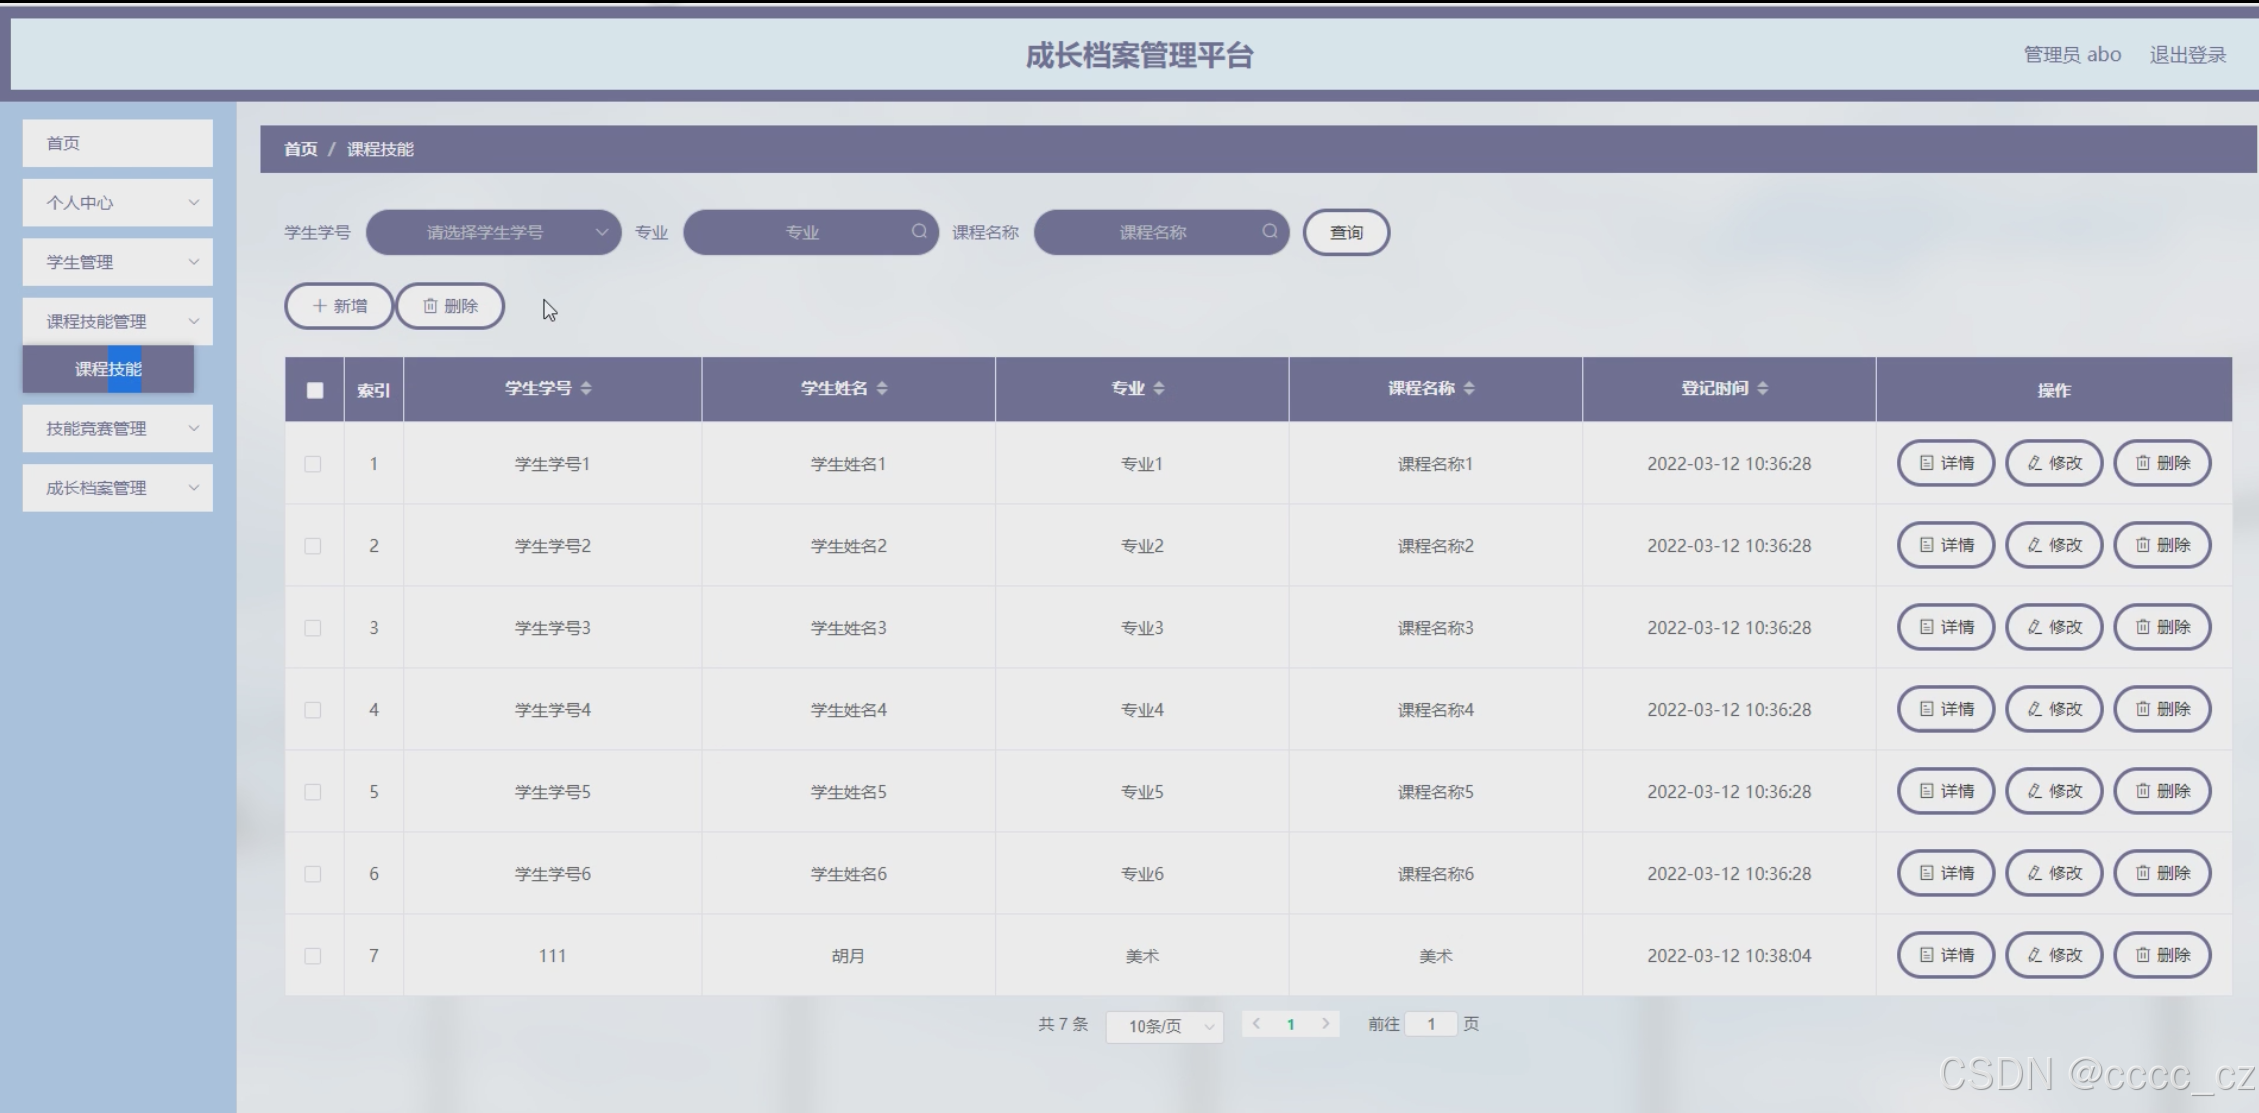Open the 10条/页 page size dropdown
Image resolution: width=2259 pixels, height=1113 pixels.
[x=1164, y=1026]
